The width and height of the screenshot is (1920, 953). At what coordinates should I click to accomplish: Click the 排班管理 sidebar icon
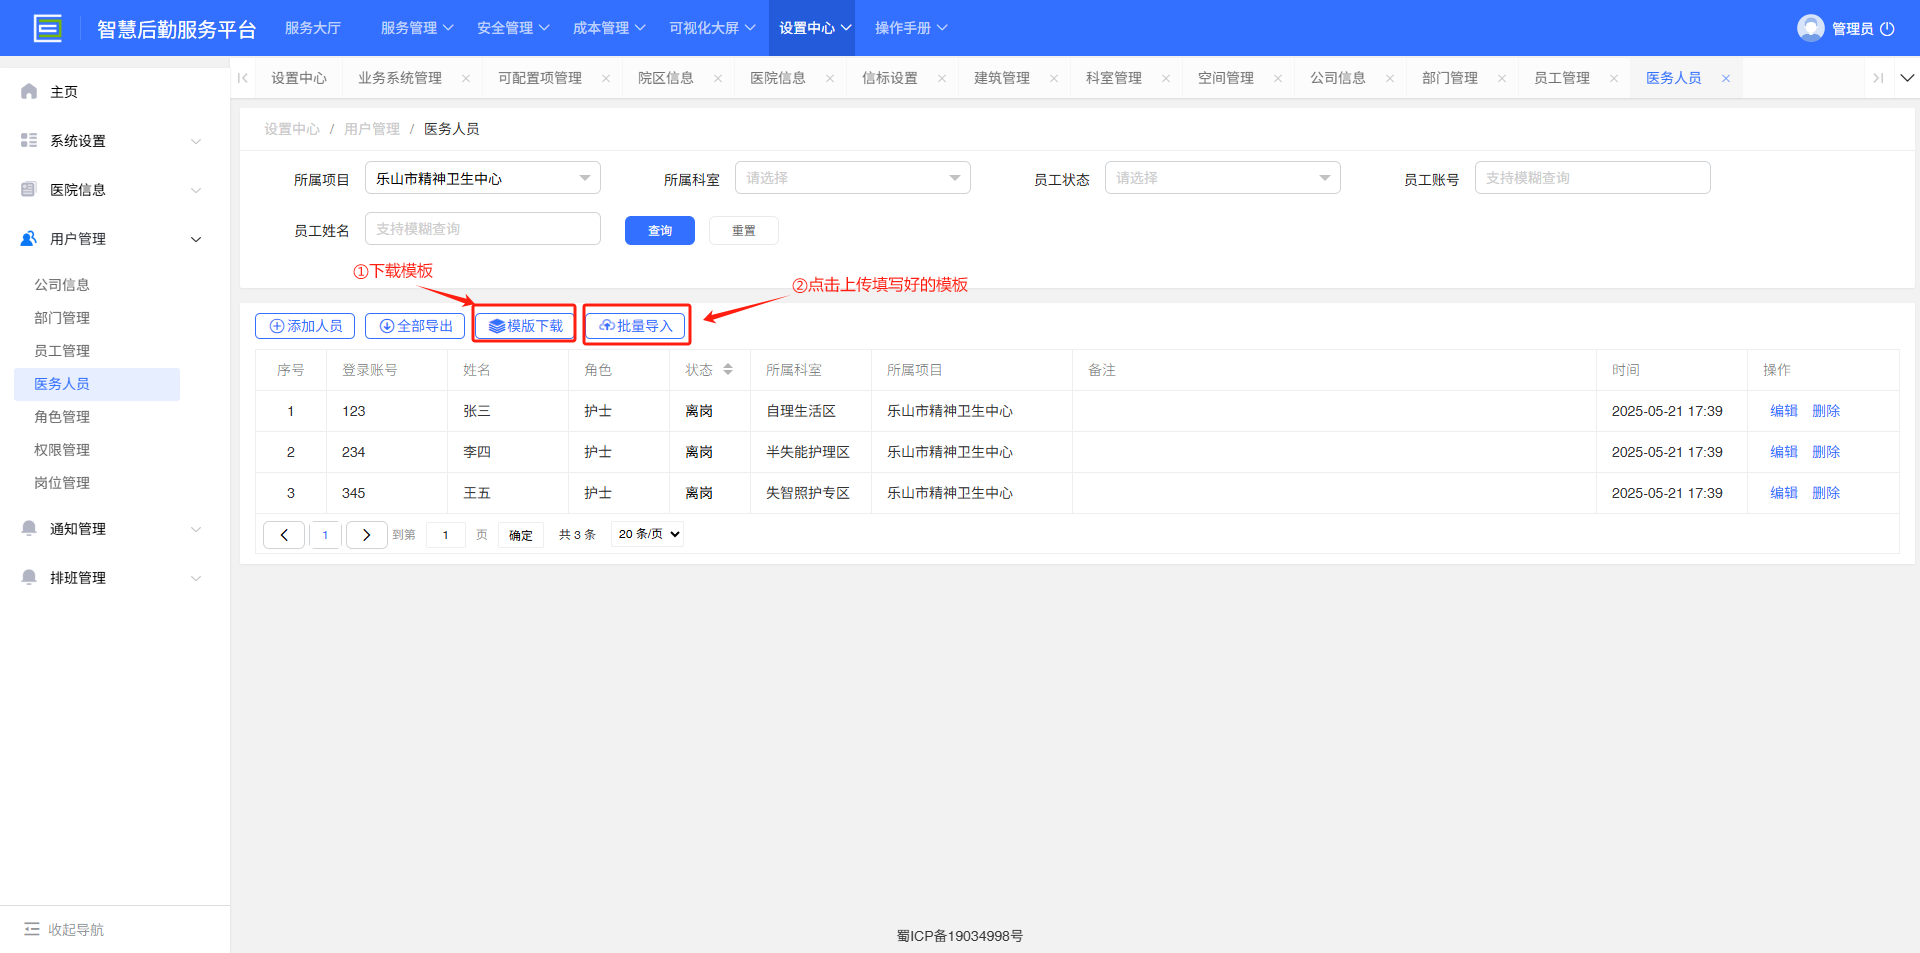click(x=29, y=578)
